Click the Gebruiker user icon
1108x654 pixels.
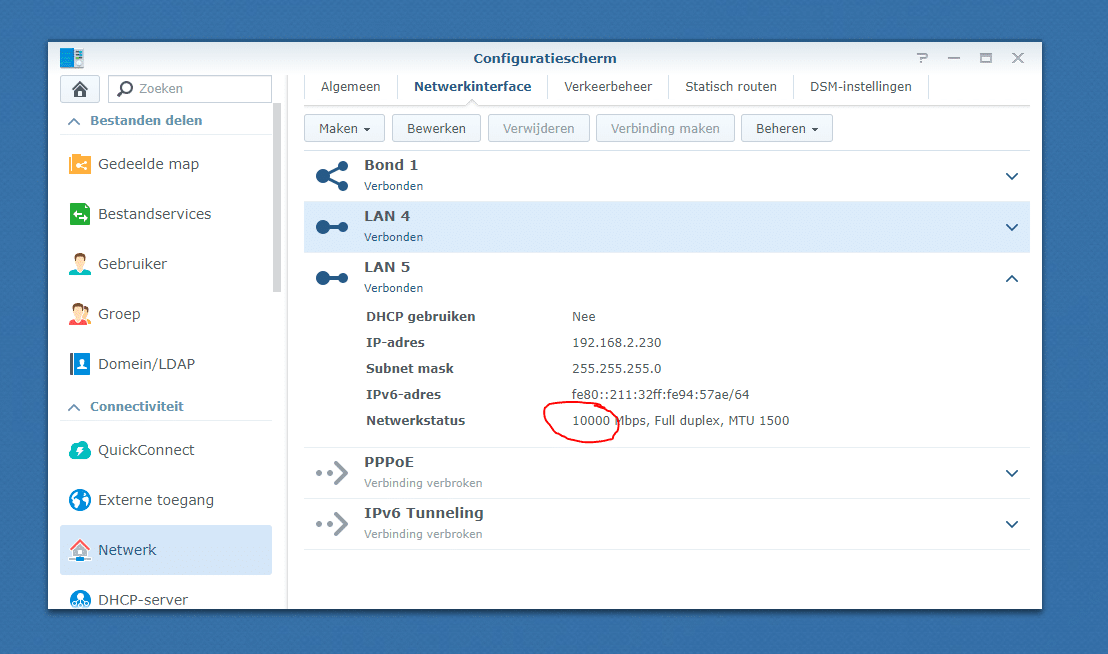coord(80,264)
